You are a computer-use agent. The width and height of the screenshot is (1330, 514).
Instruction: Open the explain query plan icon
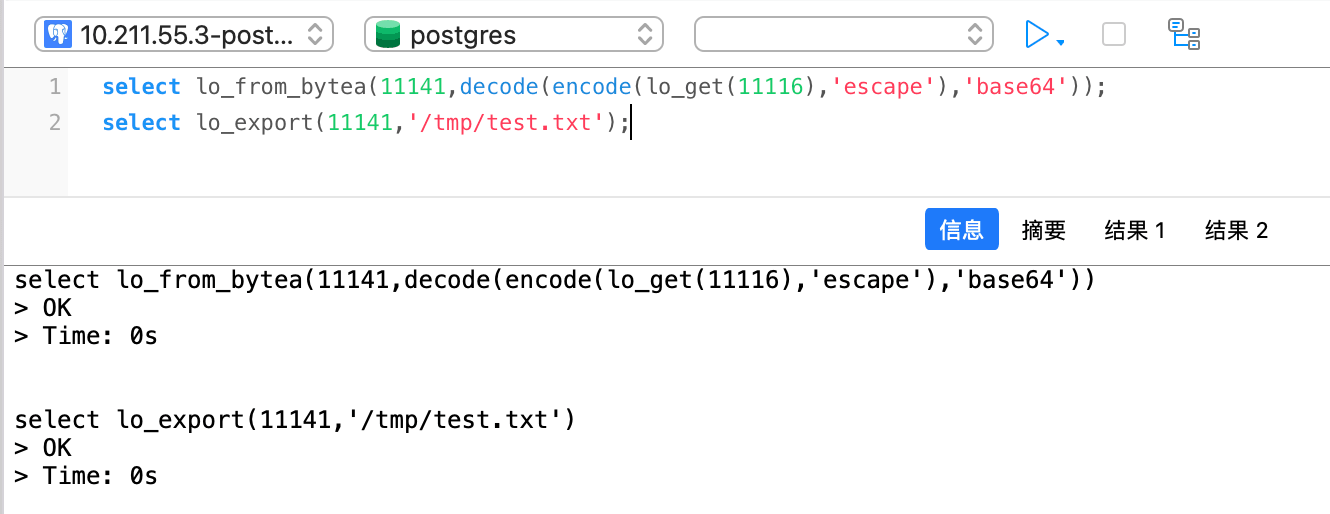point(1184,35)
